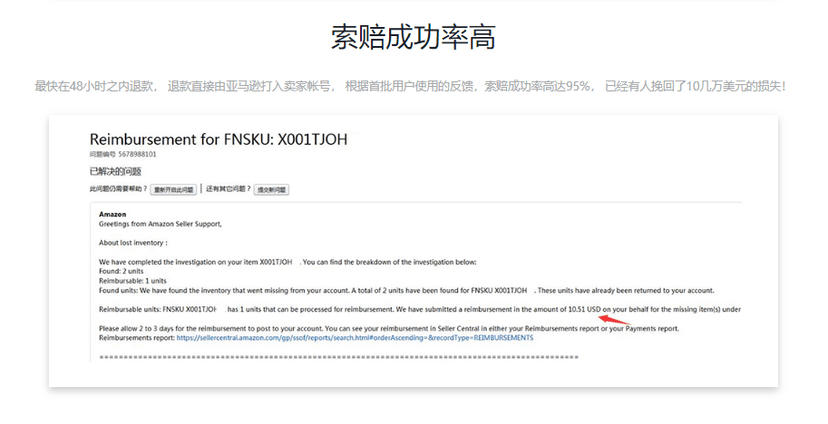Click the 'Reimbursable: 1 units' line

coord(133,281)
